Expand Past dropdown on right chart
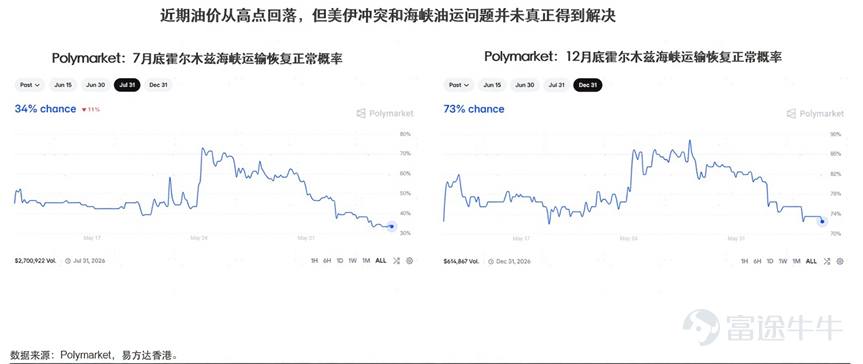The height and width of the screenshot is (364, 863). [459, 85]
